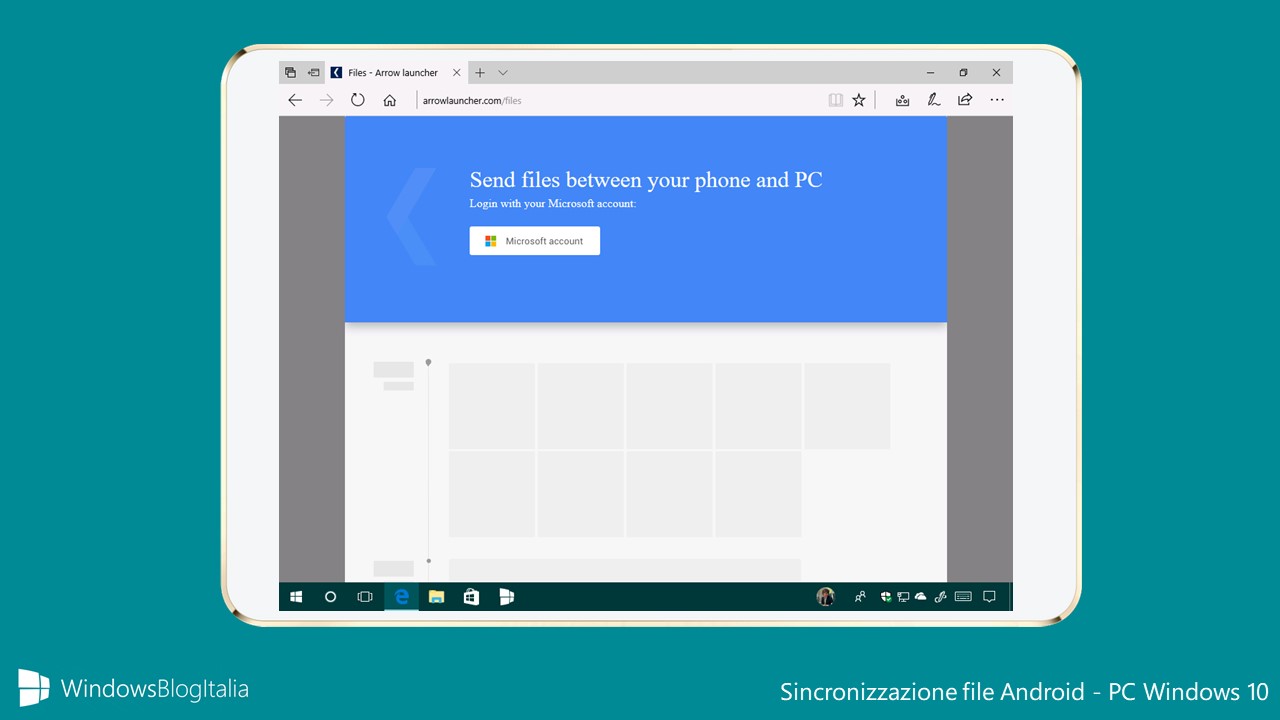Click user avatar in taskbar
Image resolution: width=1280 pixels, height=720 pixels.
[825, 597]
